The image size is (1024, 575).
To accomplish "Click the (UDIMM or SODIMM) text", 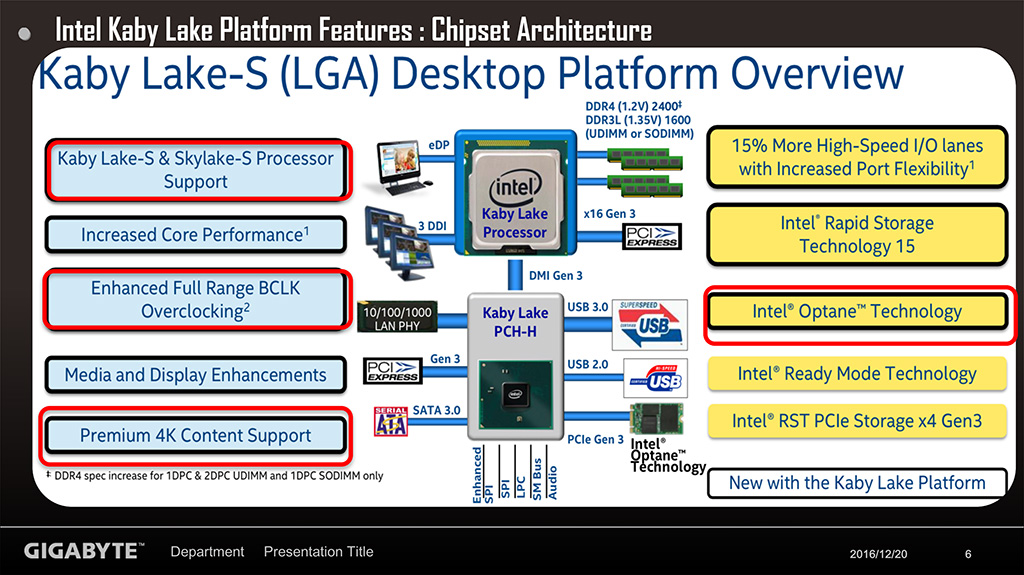I will coord(639,133).
